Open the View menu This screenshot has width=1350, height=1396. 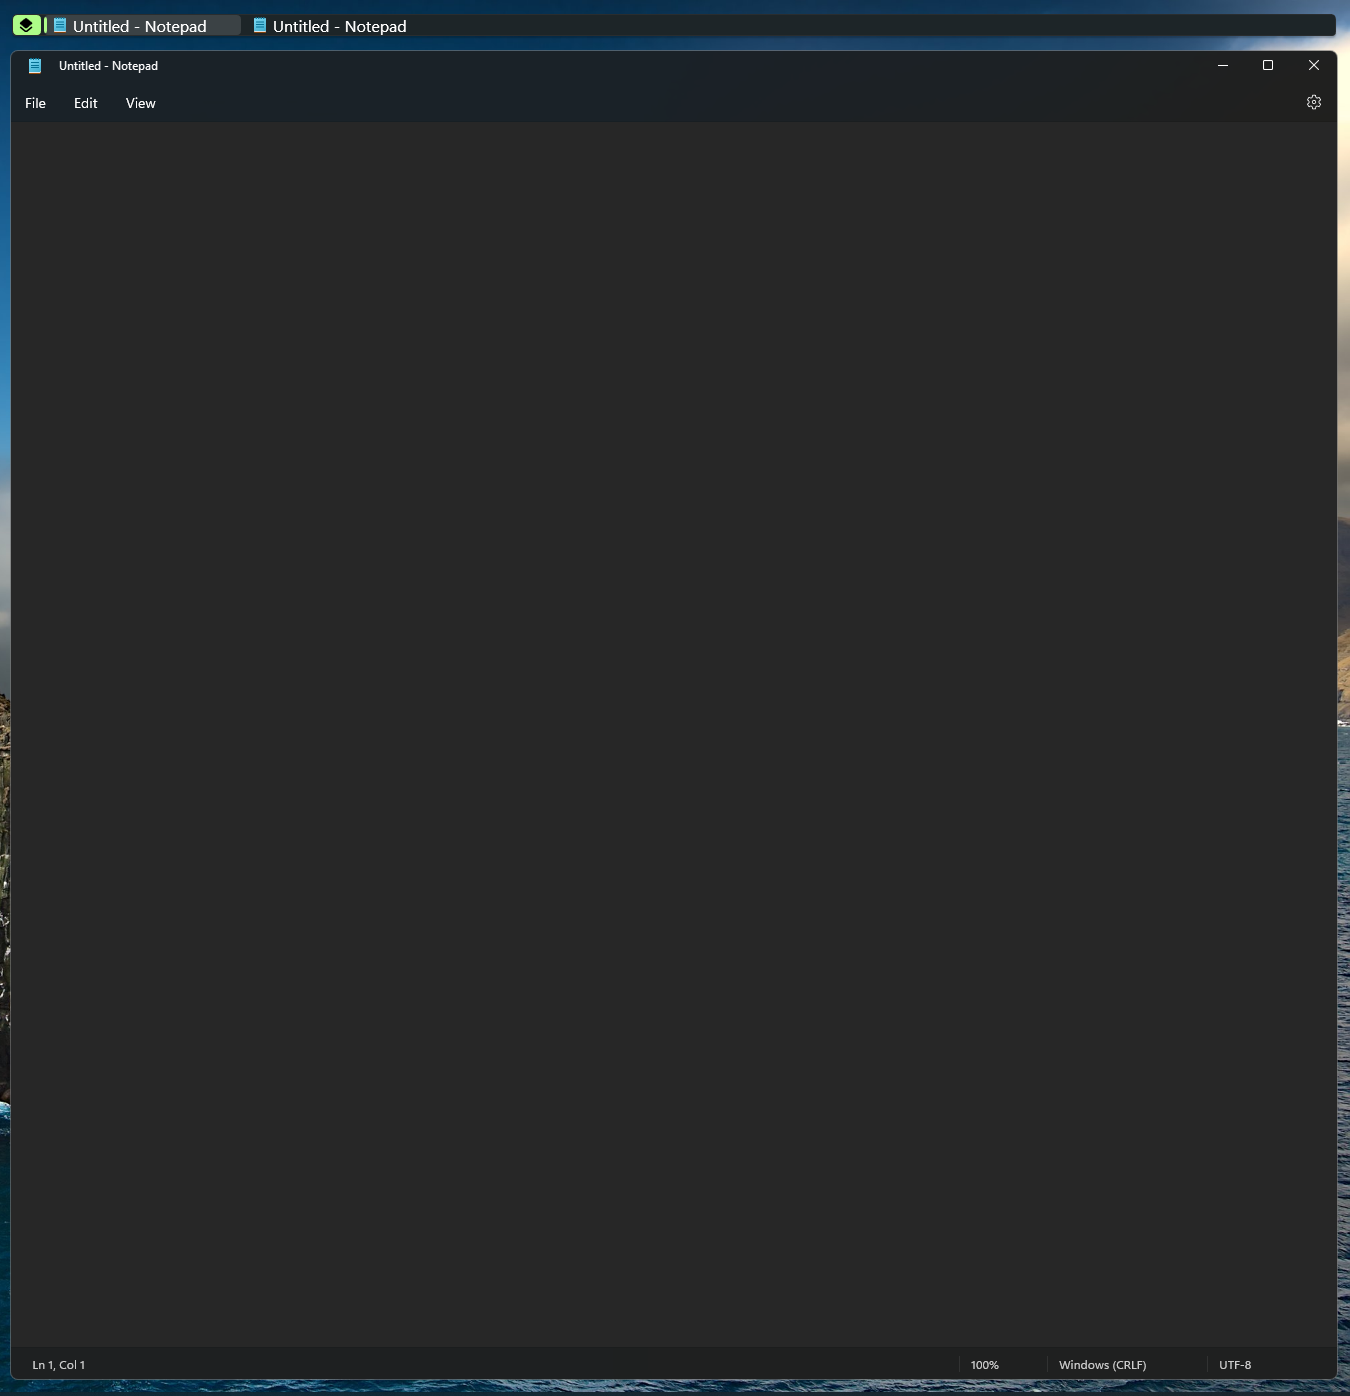click(141, 103)
